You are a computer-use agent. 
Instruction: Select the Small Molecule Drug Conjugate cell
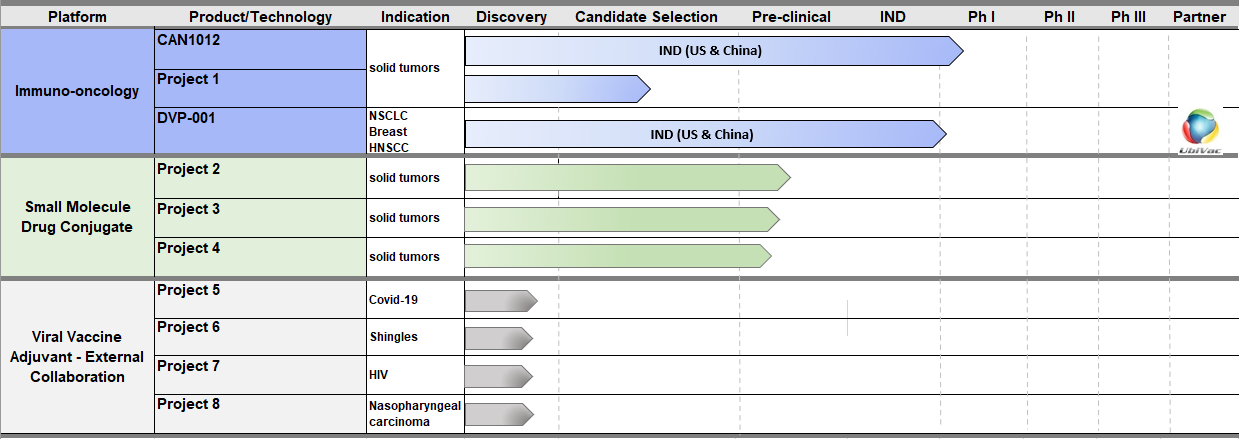[x=77, y=217]
